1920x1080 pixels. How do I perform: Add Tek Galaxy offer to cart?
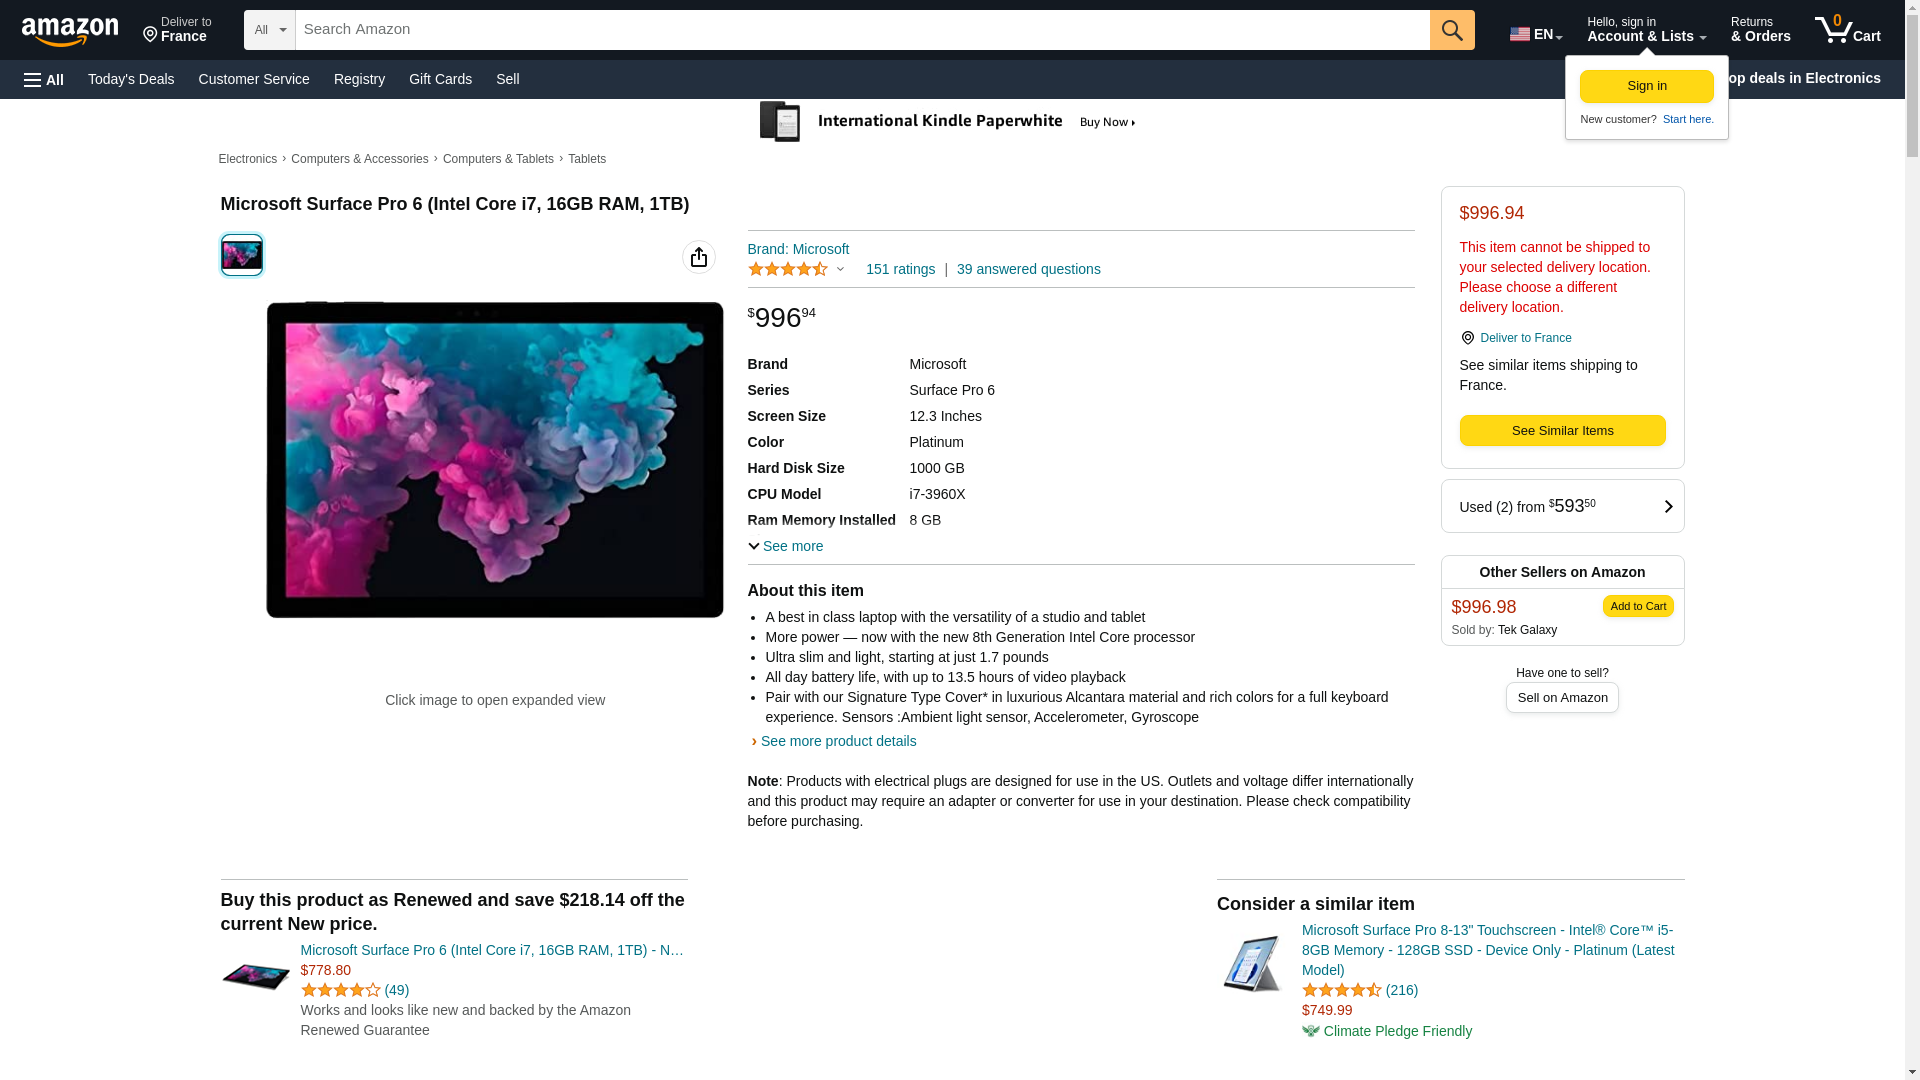coord(1637,606)
